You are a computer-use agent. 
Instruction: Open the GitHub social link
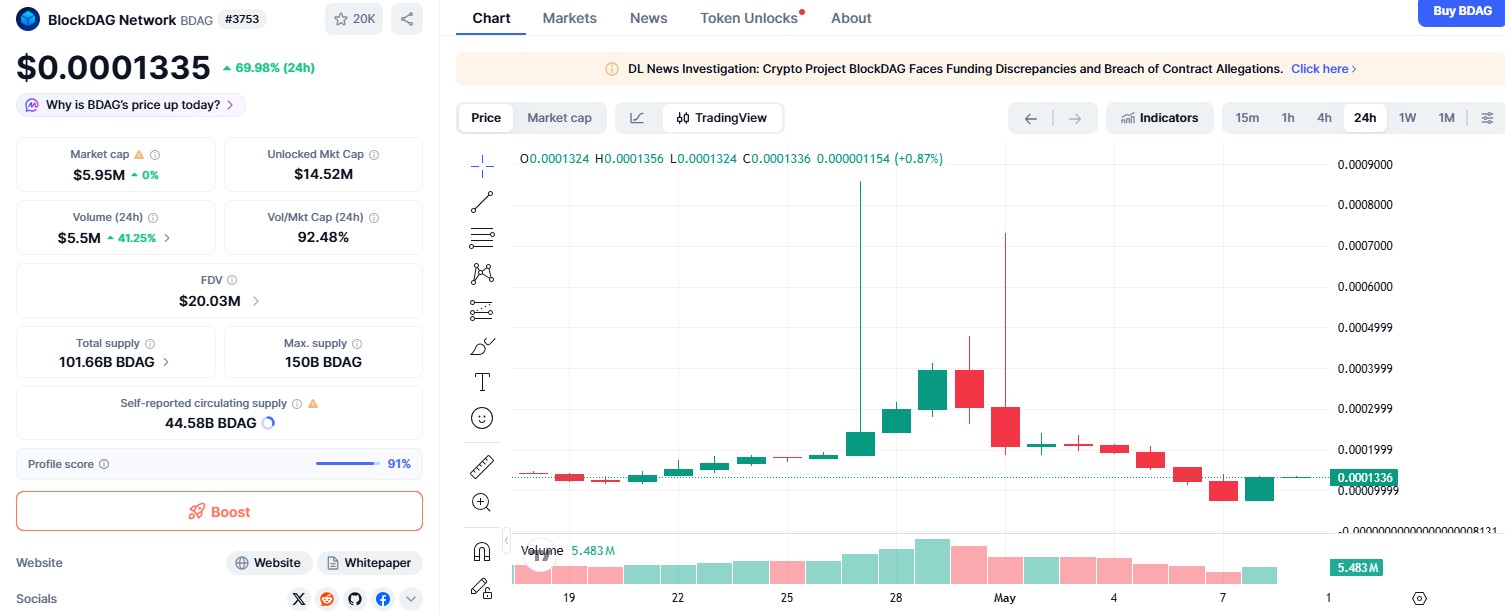click(355, 599)
